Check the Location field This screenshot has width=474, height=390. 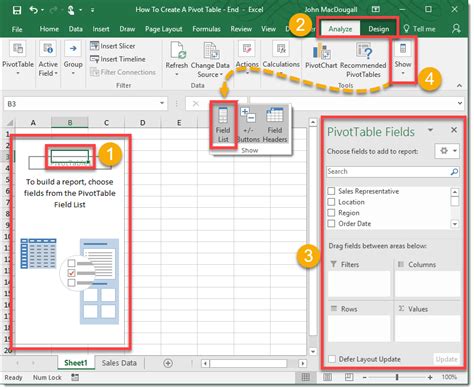coord(331,202)
